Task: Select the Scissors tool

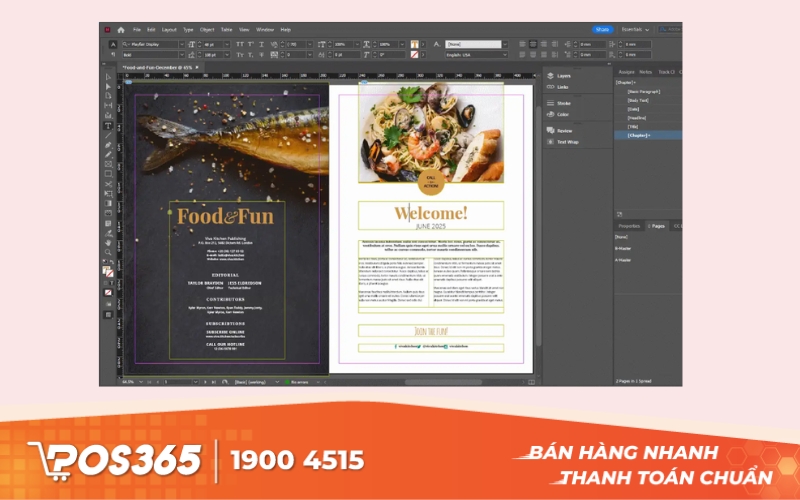Action: point(108,184)
